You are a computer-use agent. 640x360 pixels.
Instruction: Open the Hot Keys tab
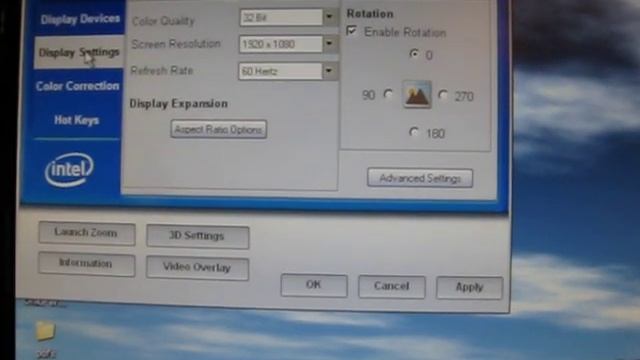pyautogui.click(x=77, y=120)
